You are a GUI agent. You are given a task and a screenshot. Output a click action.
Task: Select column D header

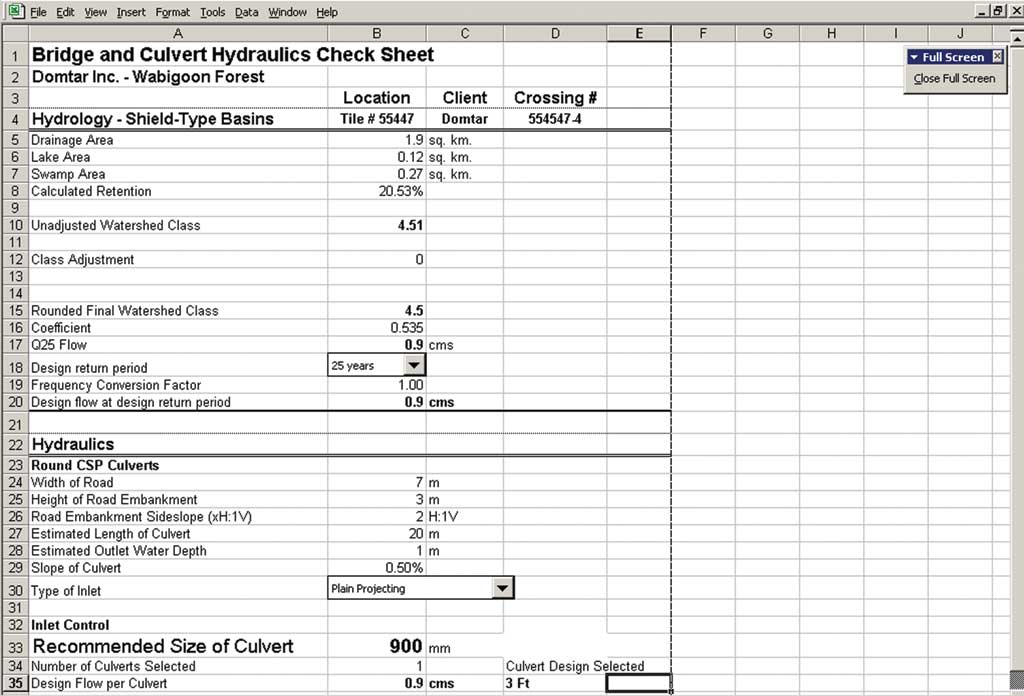[x=554, y=33]
